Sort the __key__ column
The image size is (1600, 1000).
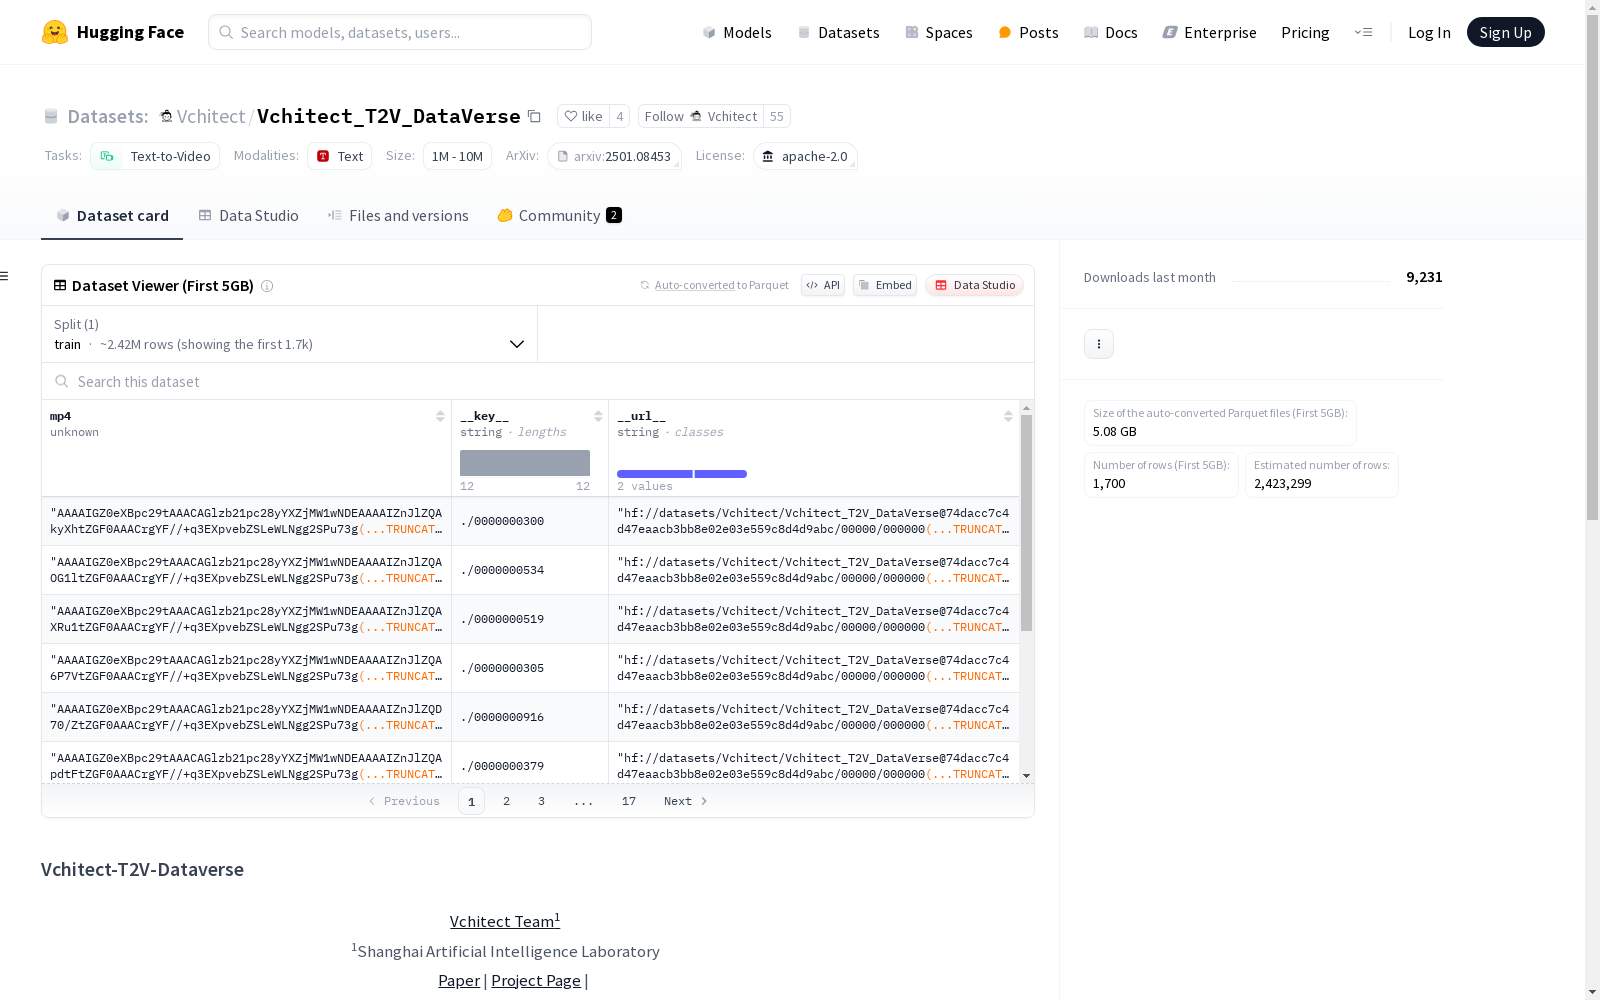point(598,416)
